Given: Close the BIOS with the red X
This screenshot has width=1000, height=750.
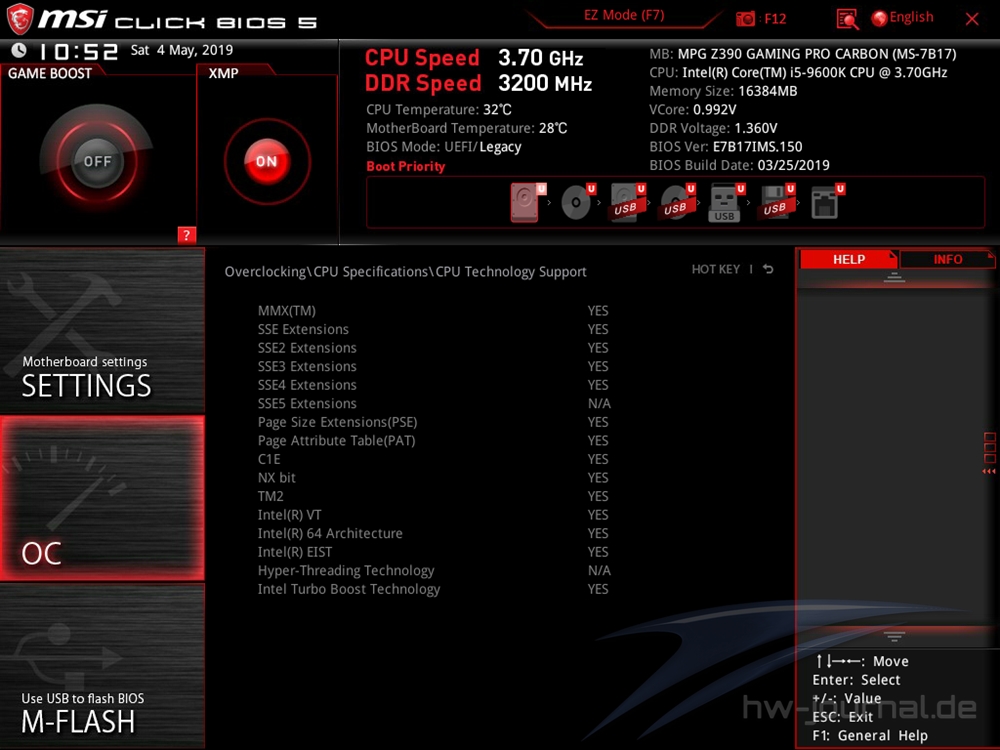Looking at the screenshot, I should 972,18.
